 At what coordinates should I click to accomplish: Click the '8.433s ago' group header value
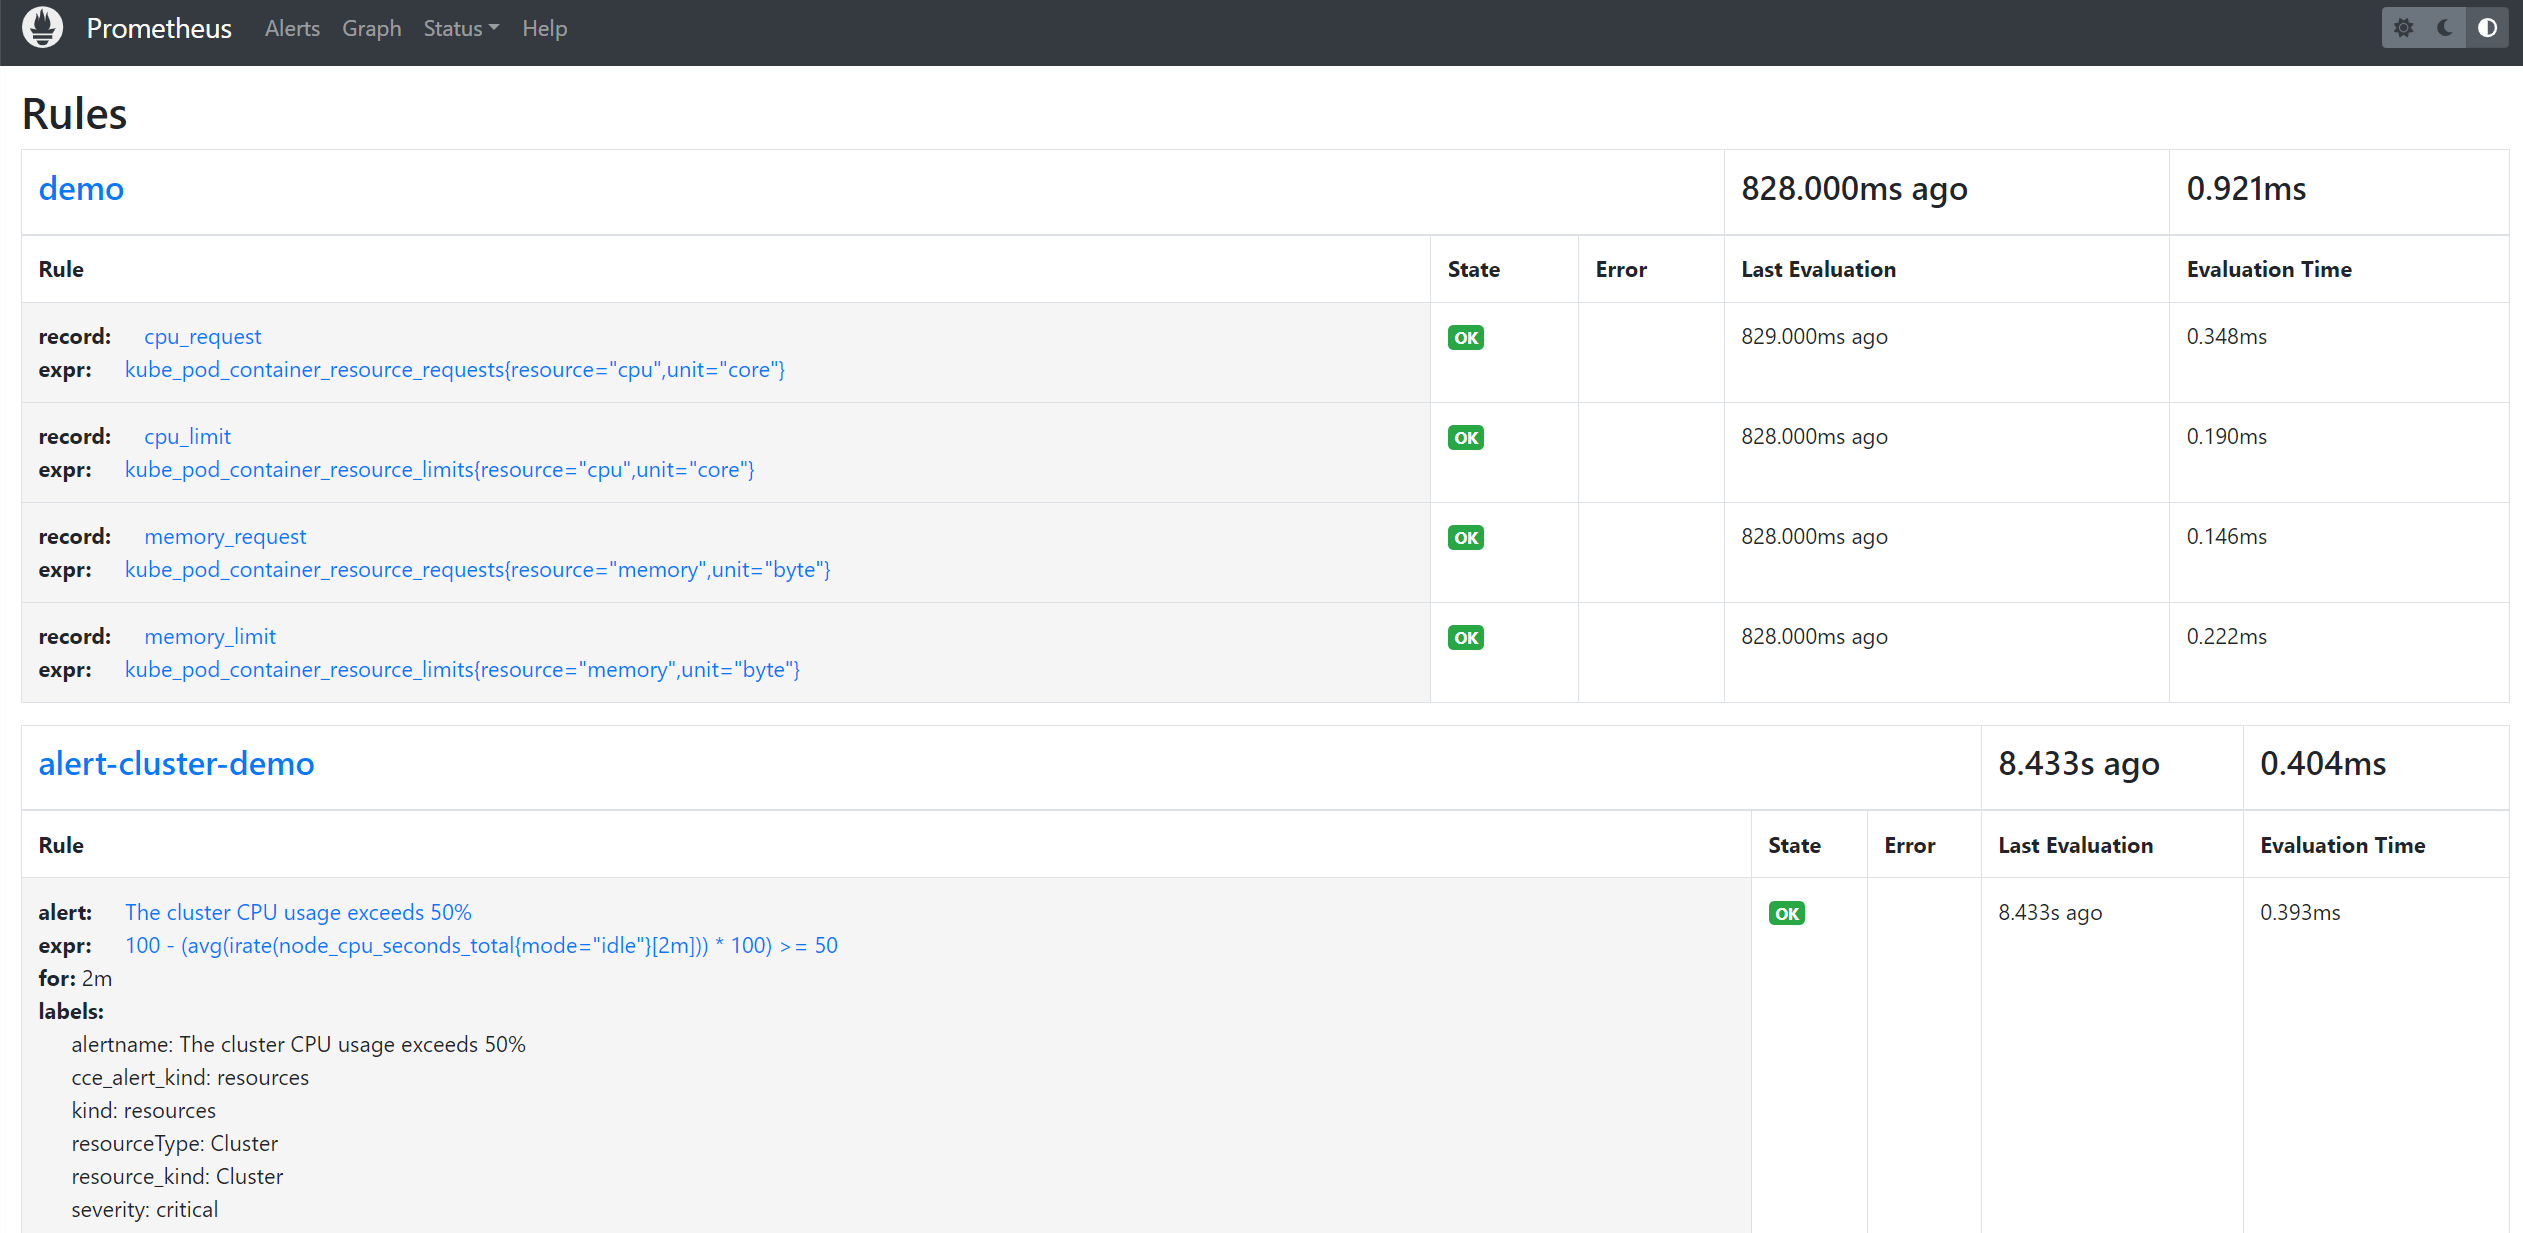(x=2079, y=764)
